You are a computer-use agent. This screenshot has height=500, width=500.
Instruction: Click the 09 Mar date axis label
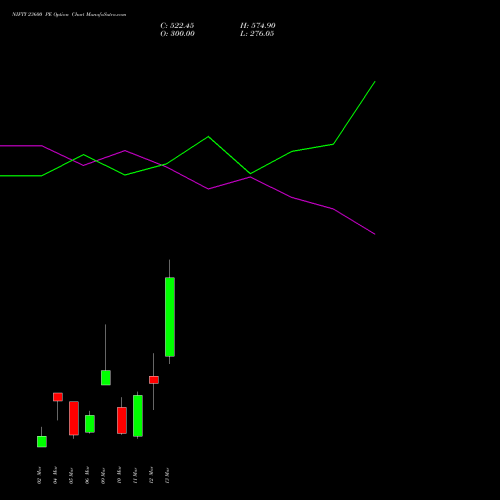103,475
